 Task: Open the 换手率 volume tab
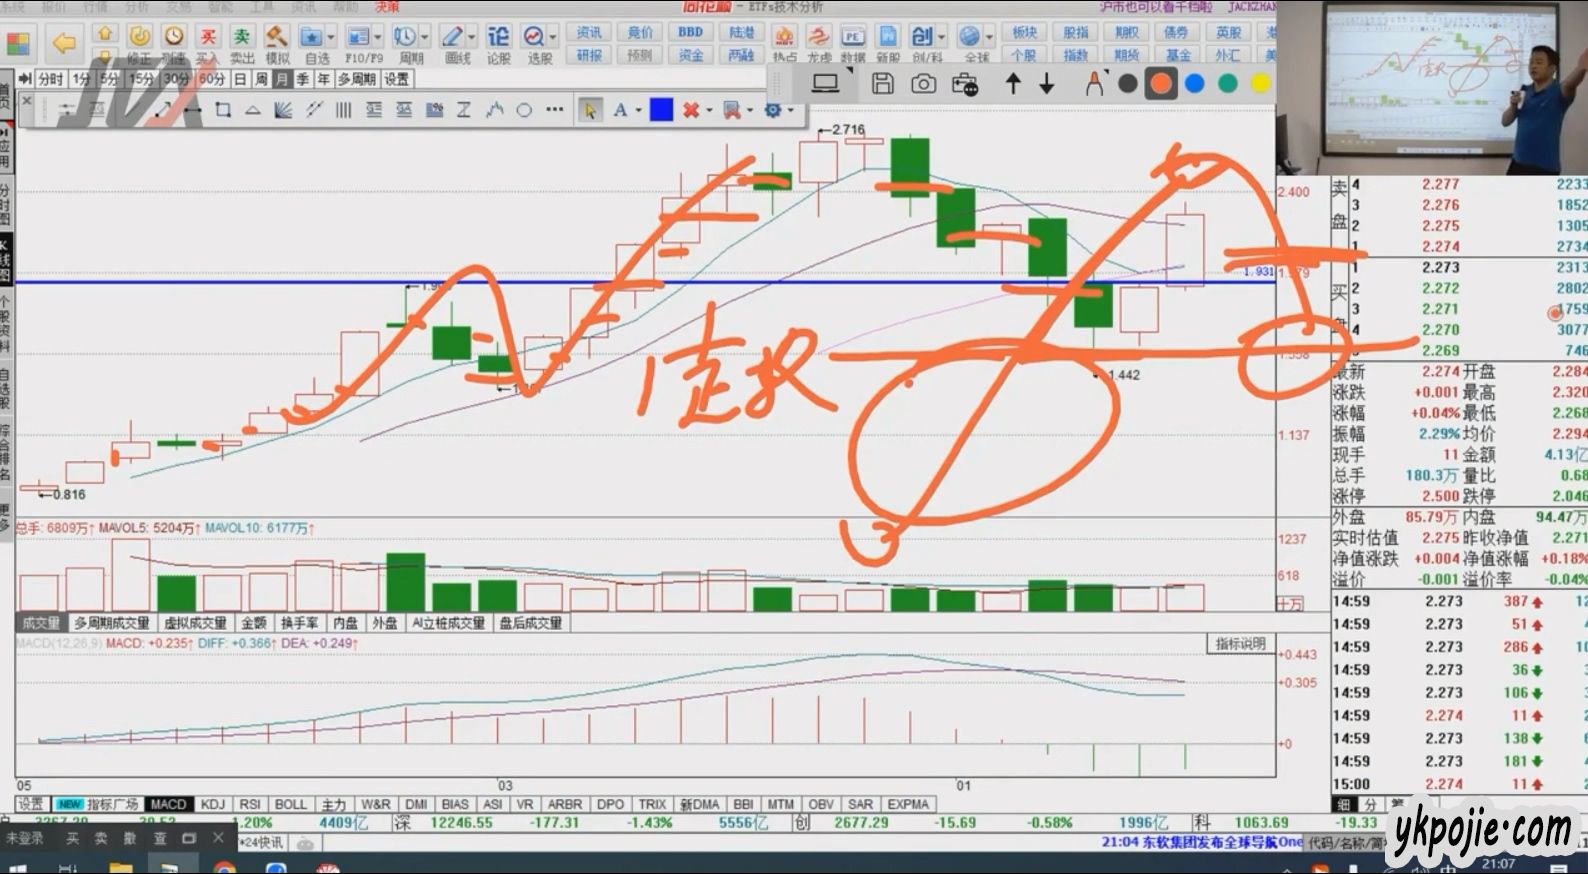click(299, 623)
